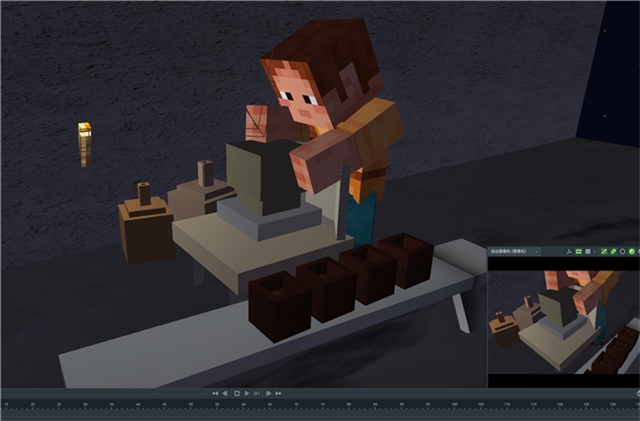Click frame 80 on the timeline ruler

[349, 404]
